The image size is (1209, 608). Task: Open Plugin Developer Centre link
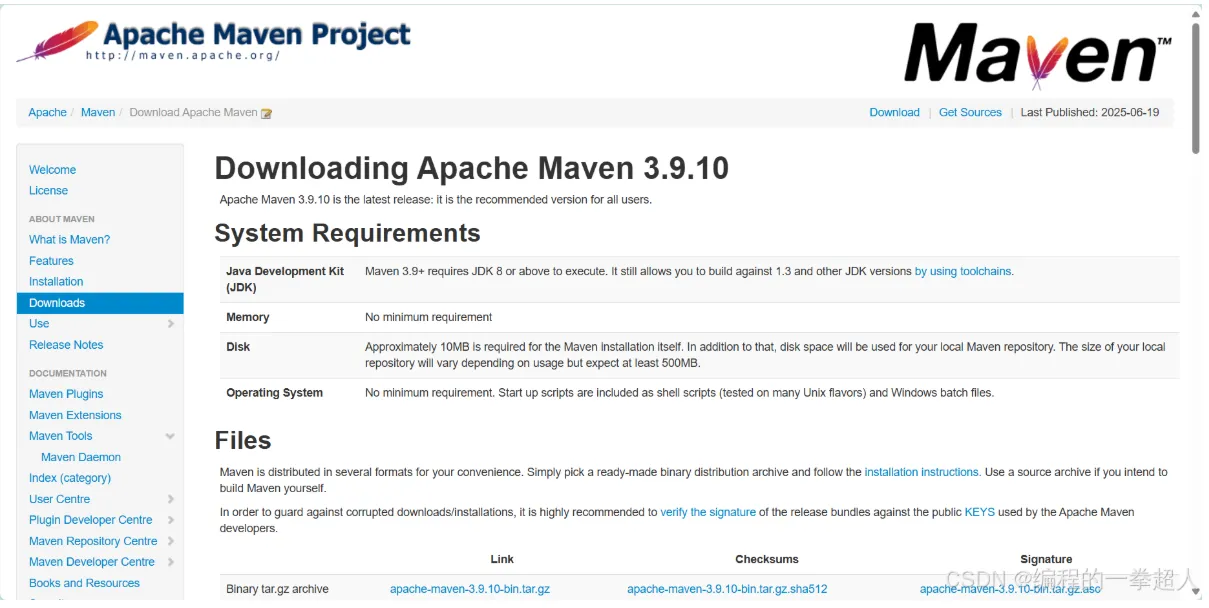(91, 520)
